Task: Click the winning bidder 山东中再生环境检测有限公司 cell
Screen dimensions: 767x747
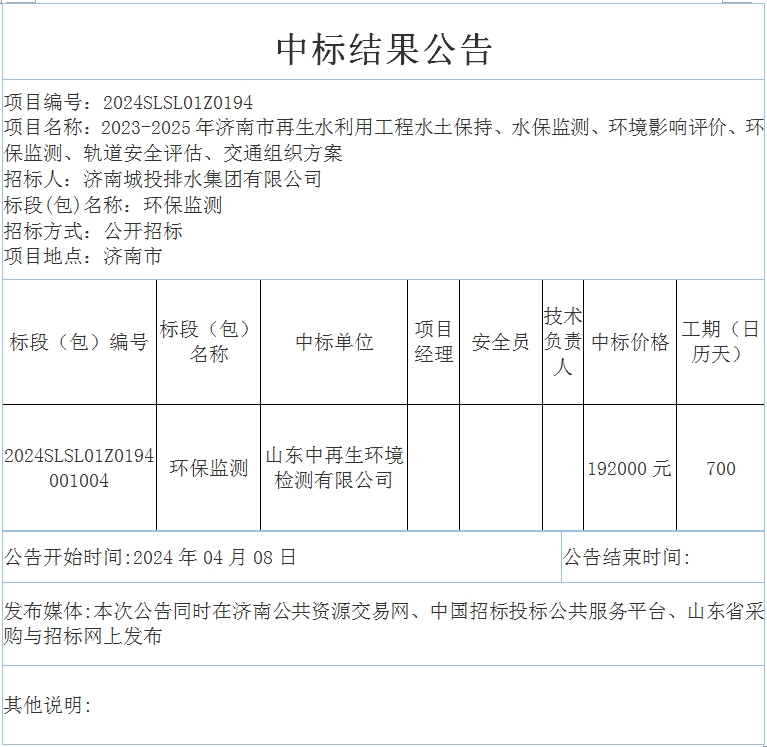Action: tap(334, 468)
